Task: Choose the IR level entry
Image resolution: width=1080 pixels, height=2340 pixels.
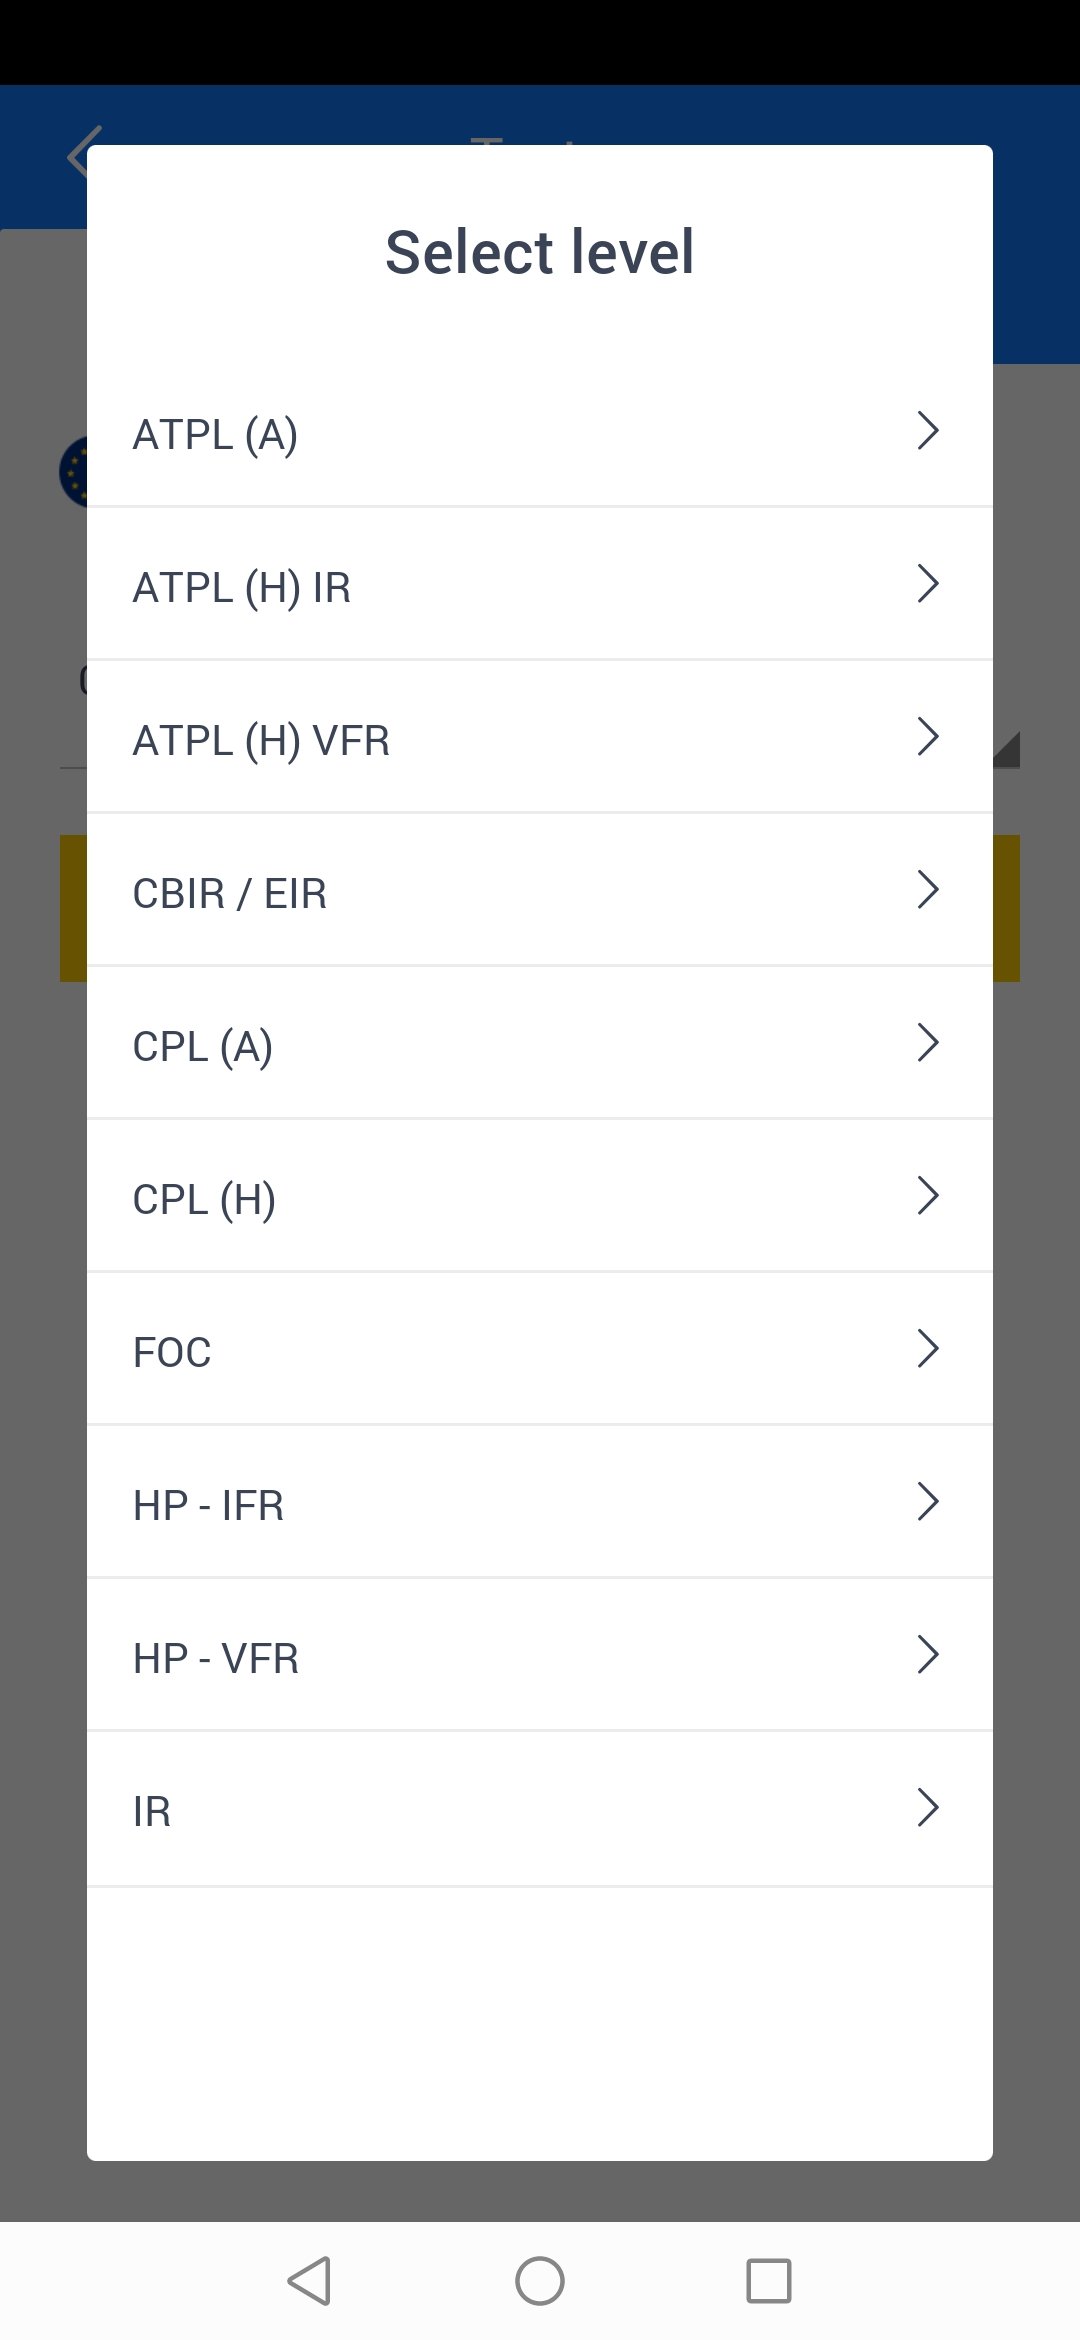Action: (152, 1812)
